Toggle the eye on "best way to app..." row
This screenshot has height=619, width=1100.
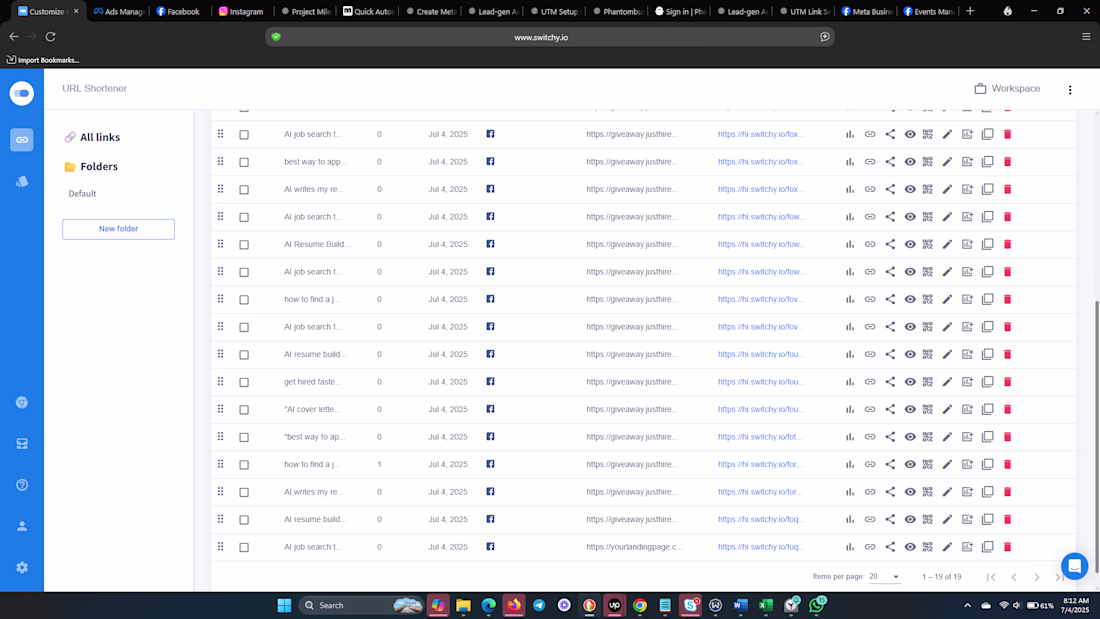point(910,161)
